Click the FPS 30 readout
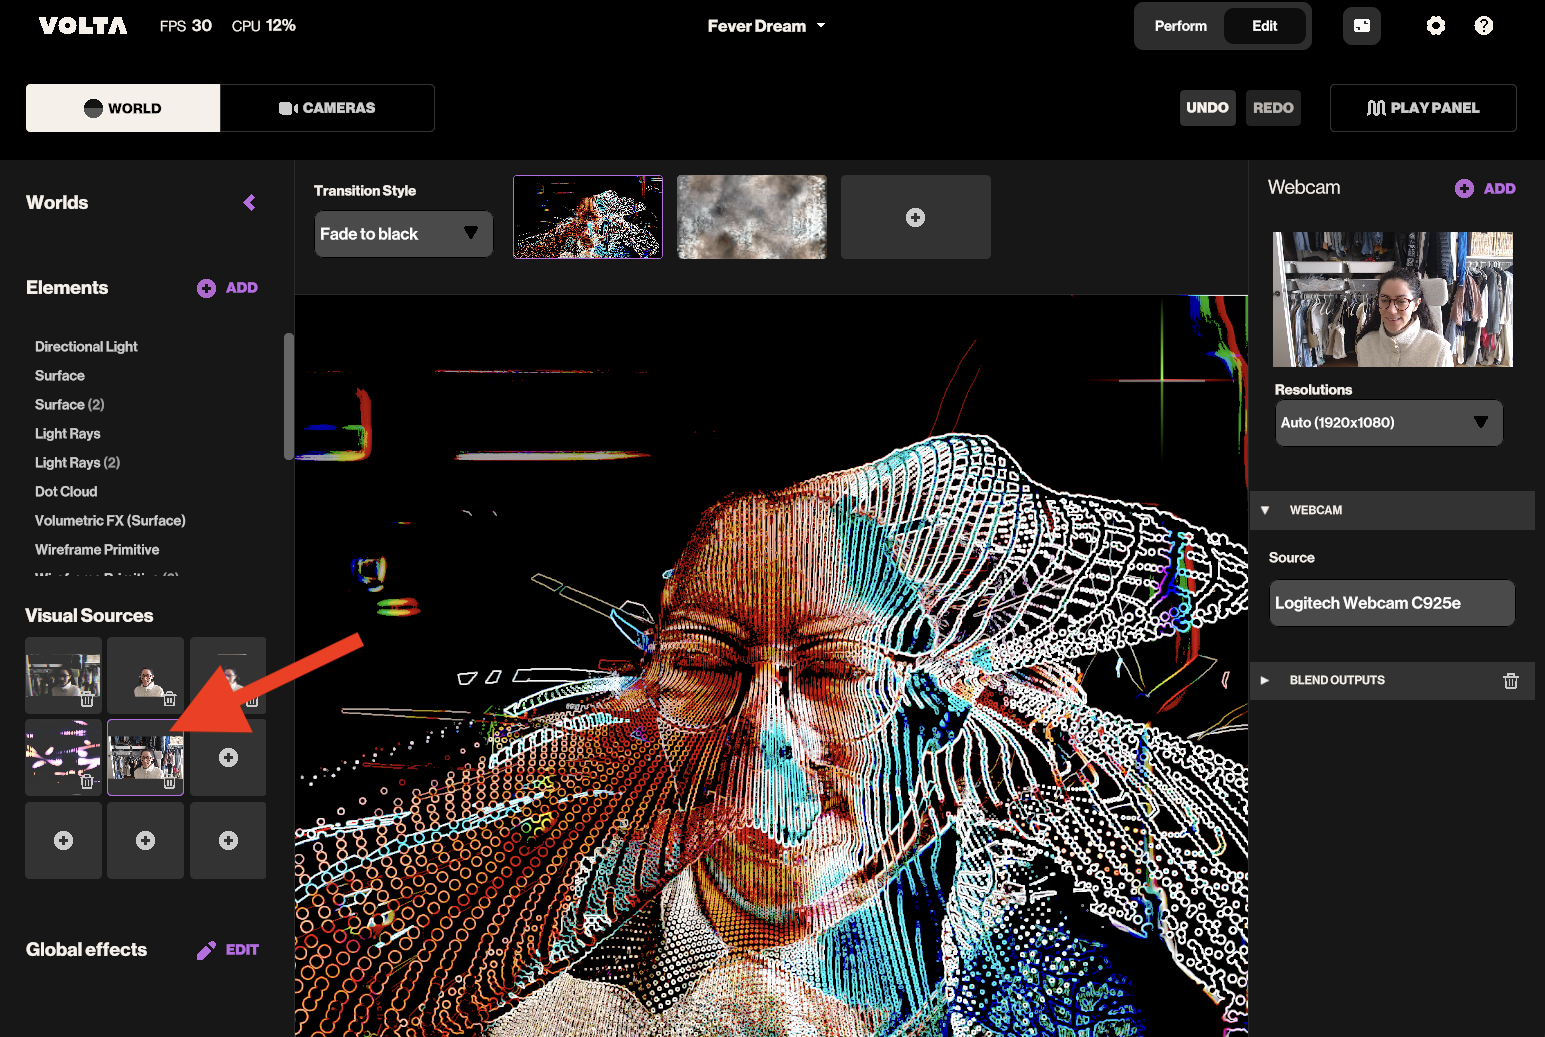Image resolution: width=1545 pixels, height=1037 pixels. point(186,26)
